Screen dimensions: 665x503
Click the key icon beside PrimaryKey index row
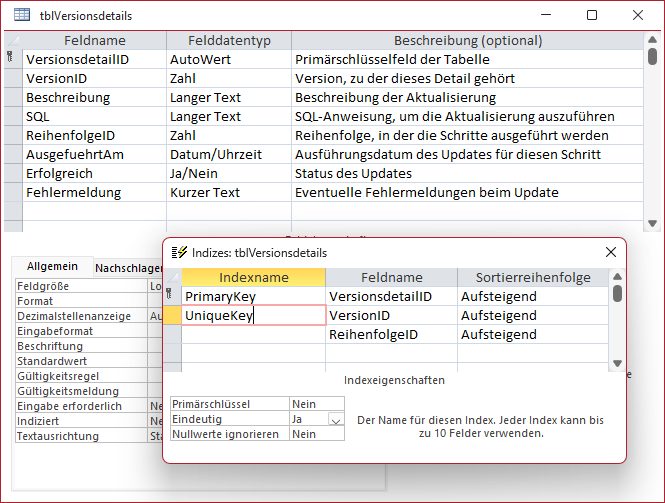tap(169, 293)
